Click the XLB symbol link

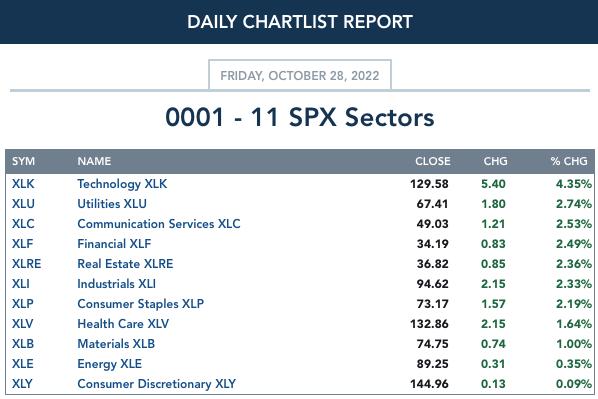point(23,344)
